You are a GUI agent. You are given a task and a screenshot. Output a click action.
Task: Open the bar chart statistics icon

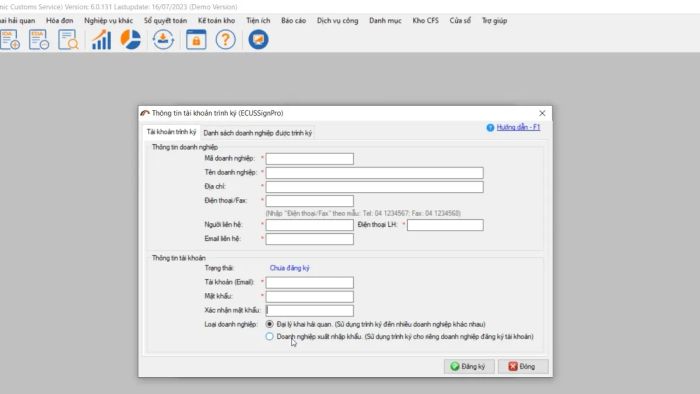point(101,40)
